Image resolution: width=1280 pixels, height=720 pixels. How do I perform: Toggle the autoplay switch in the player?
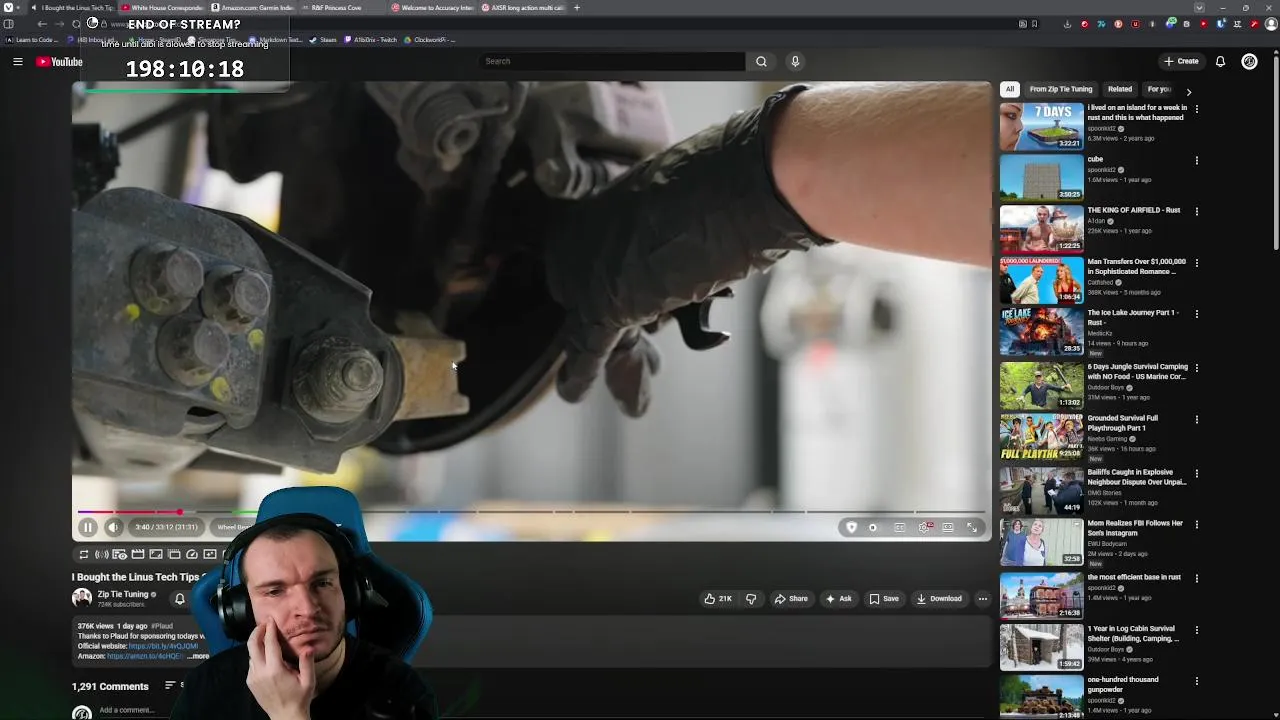point(873,527)
